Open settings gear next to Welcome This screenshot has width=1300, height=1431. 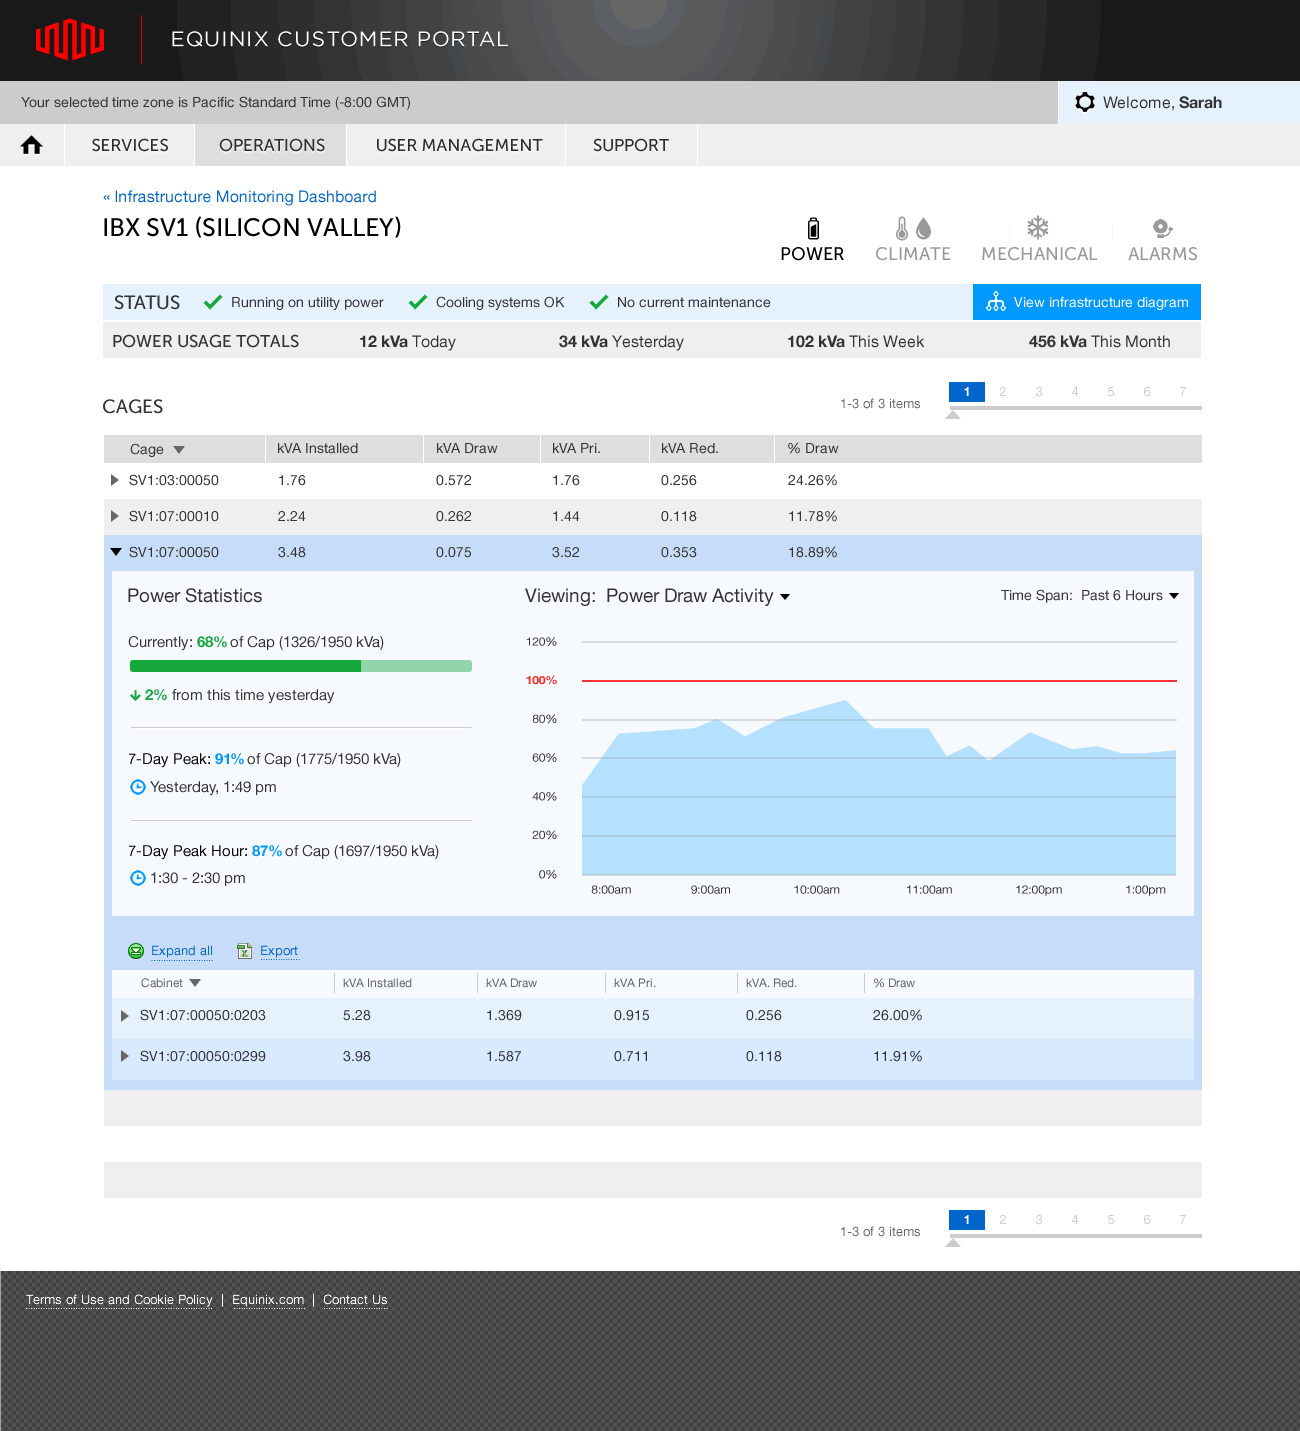tap(1085, 102)
